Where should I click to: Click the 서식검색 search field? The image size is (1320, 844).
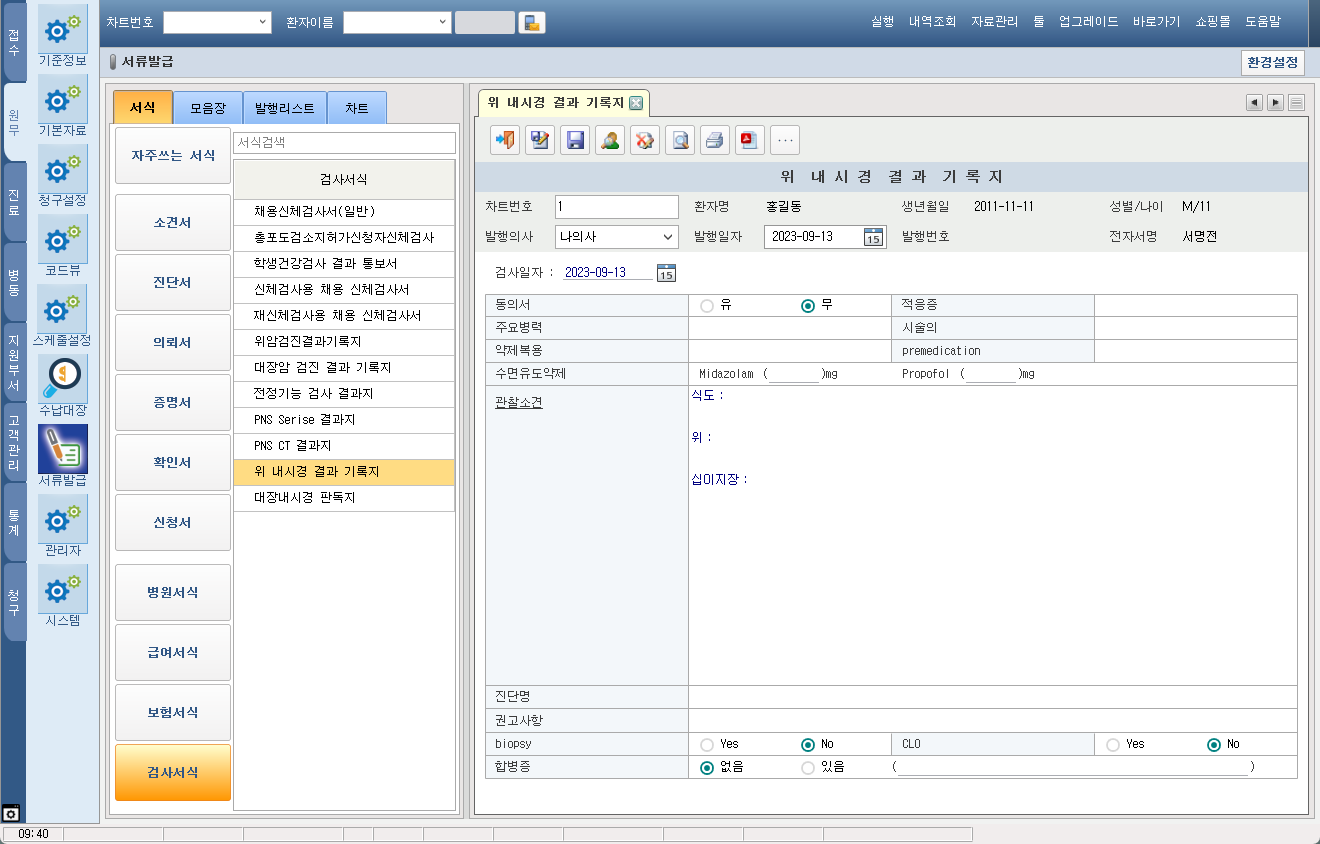[x=344, y=143]
